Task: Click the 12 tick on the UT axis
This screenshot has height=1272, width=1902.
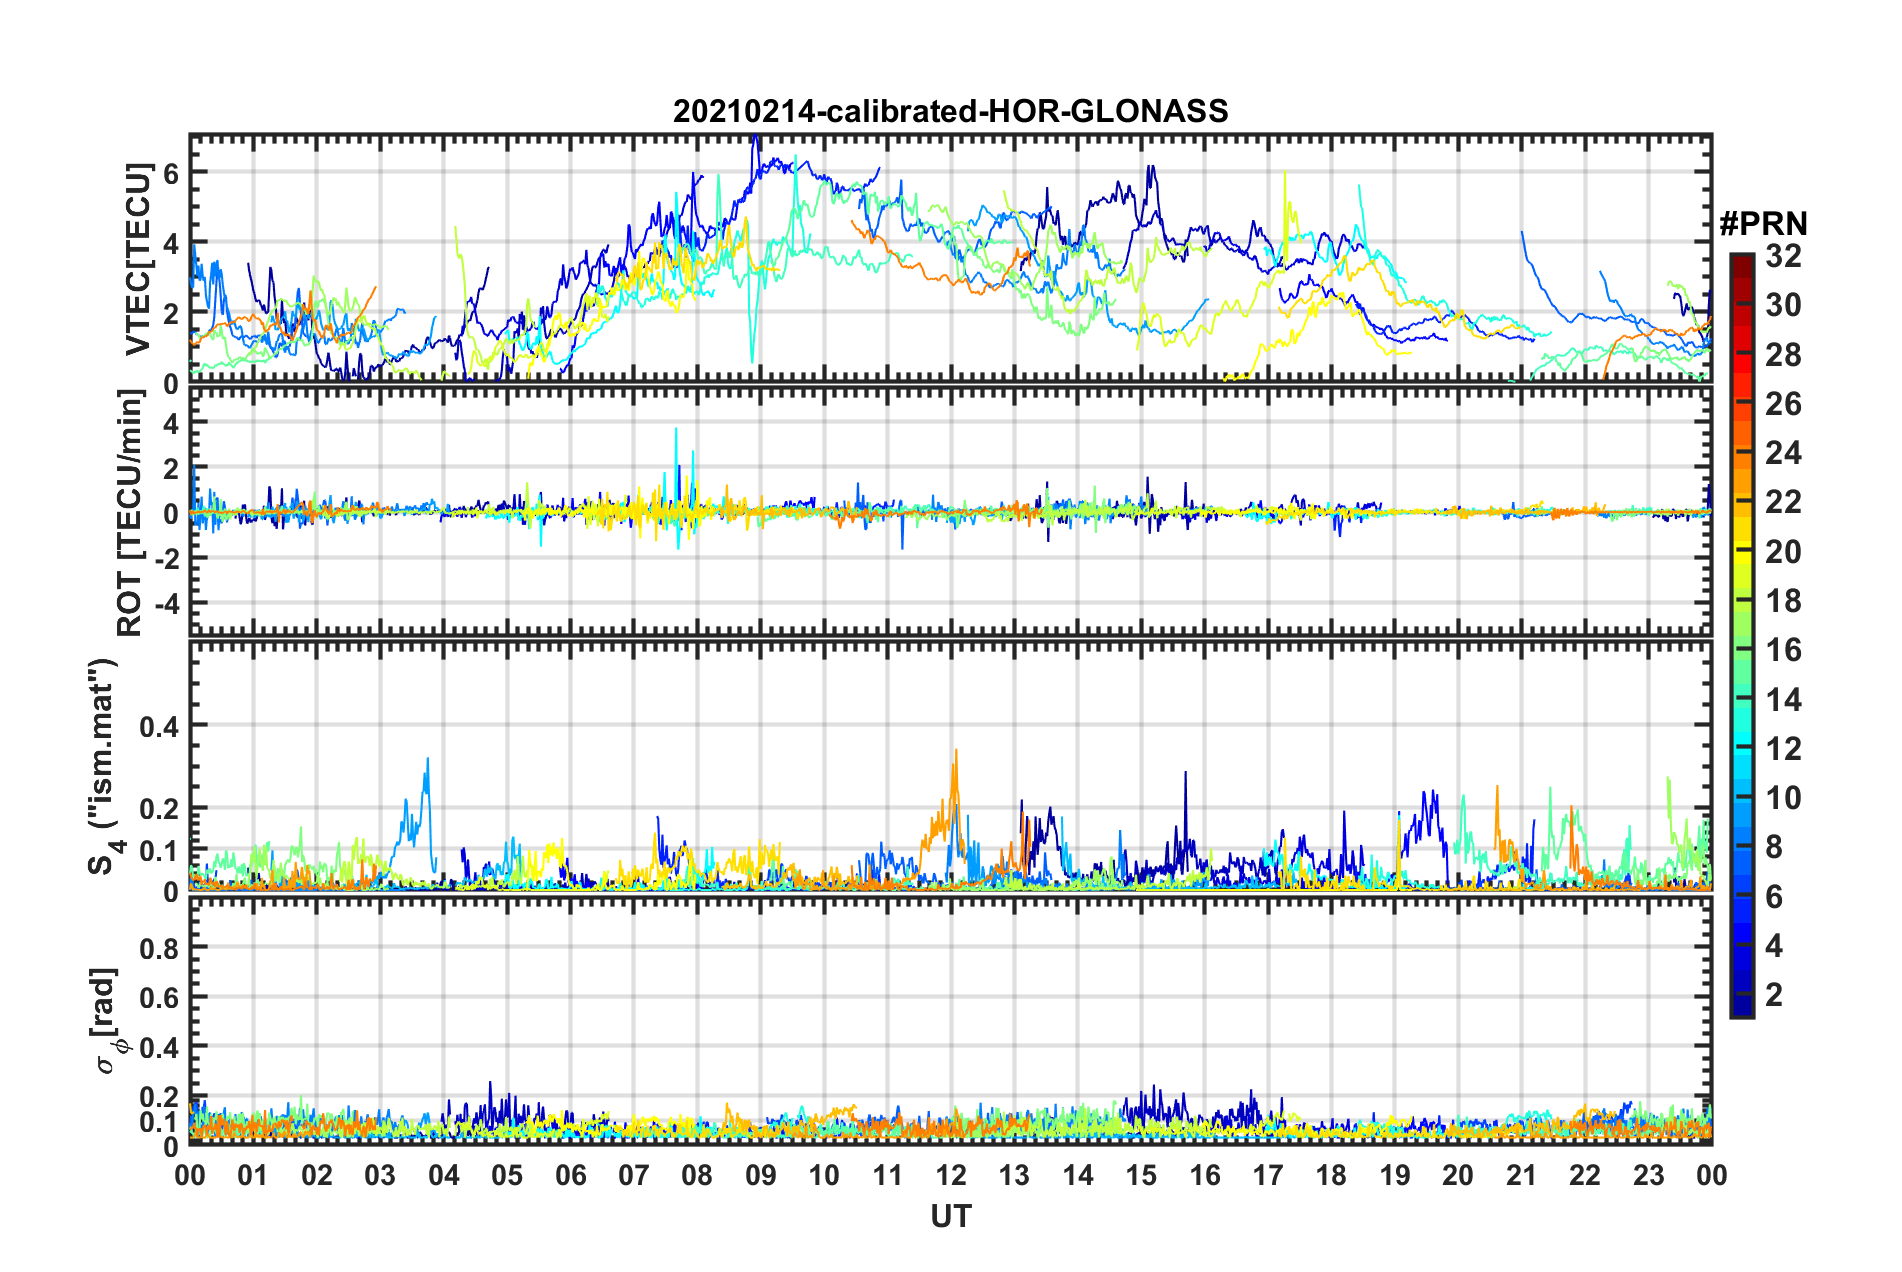Action: (x=950, y=1175)
